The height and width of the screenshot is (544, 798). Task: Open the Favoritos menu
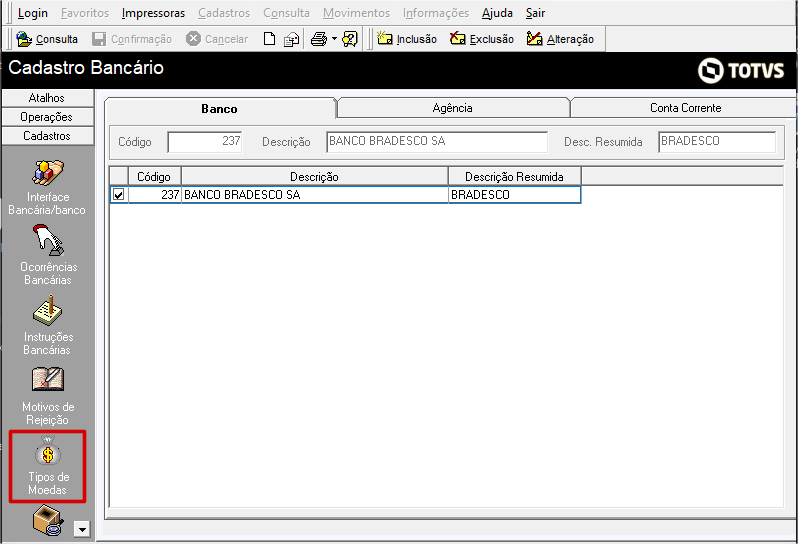[x=85, y=13]
